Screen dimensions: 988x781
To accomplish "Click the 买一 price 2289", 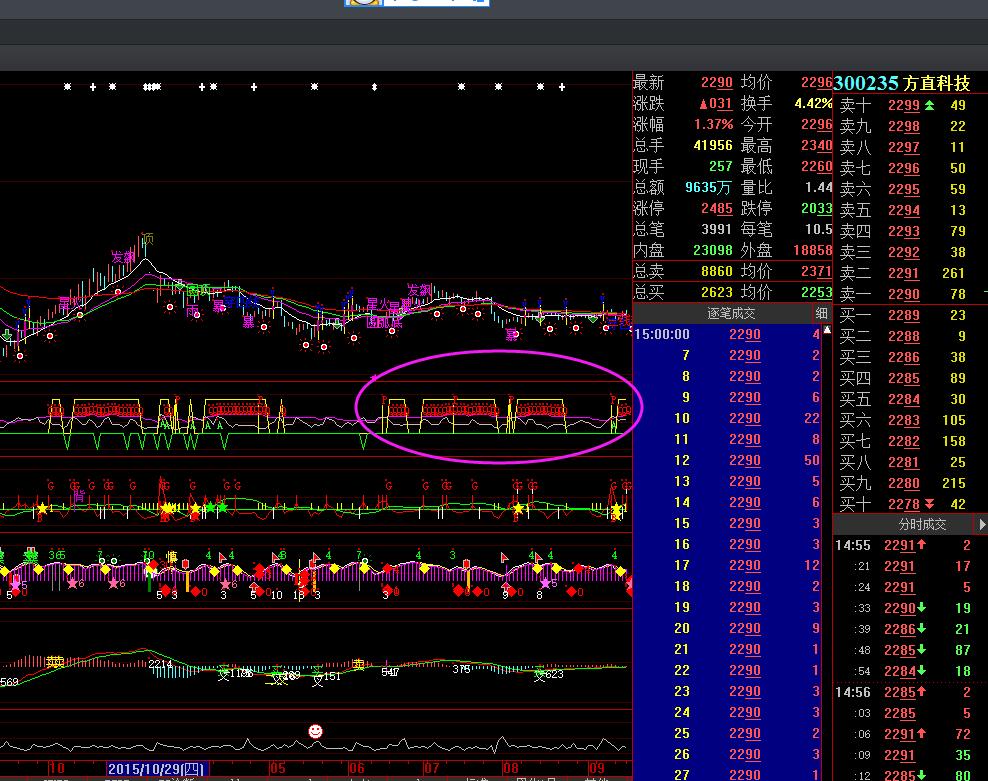I will pyautogui.click(x=904, y=315).
